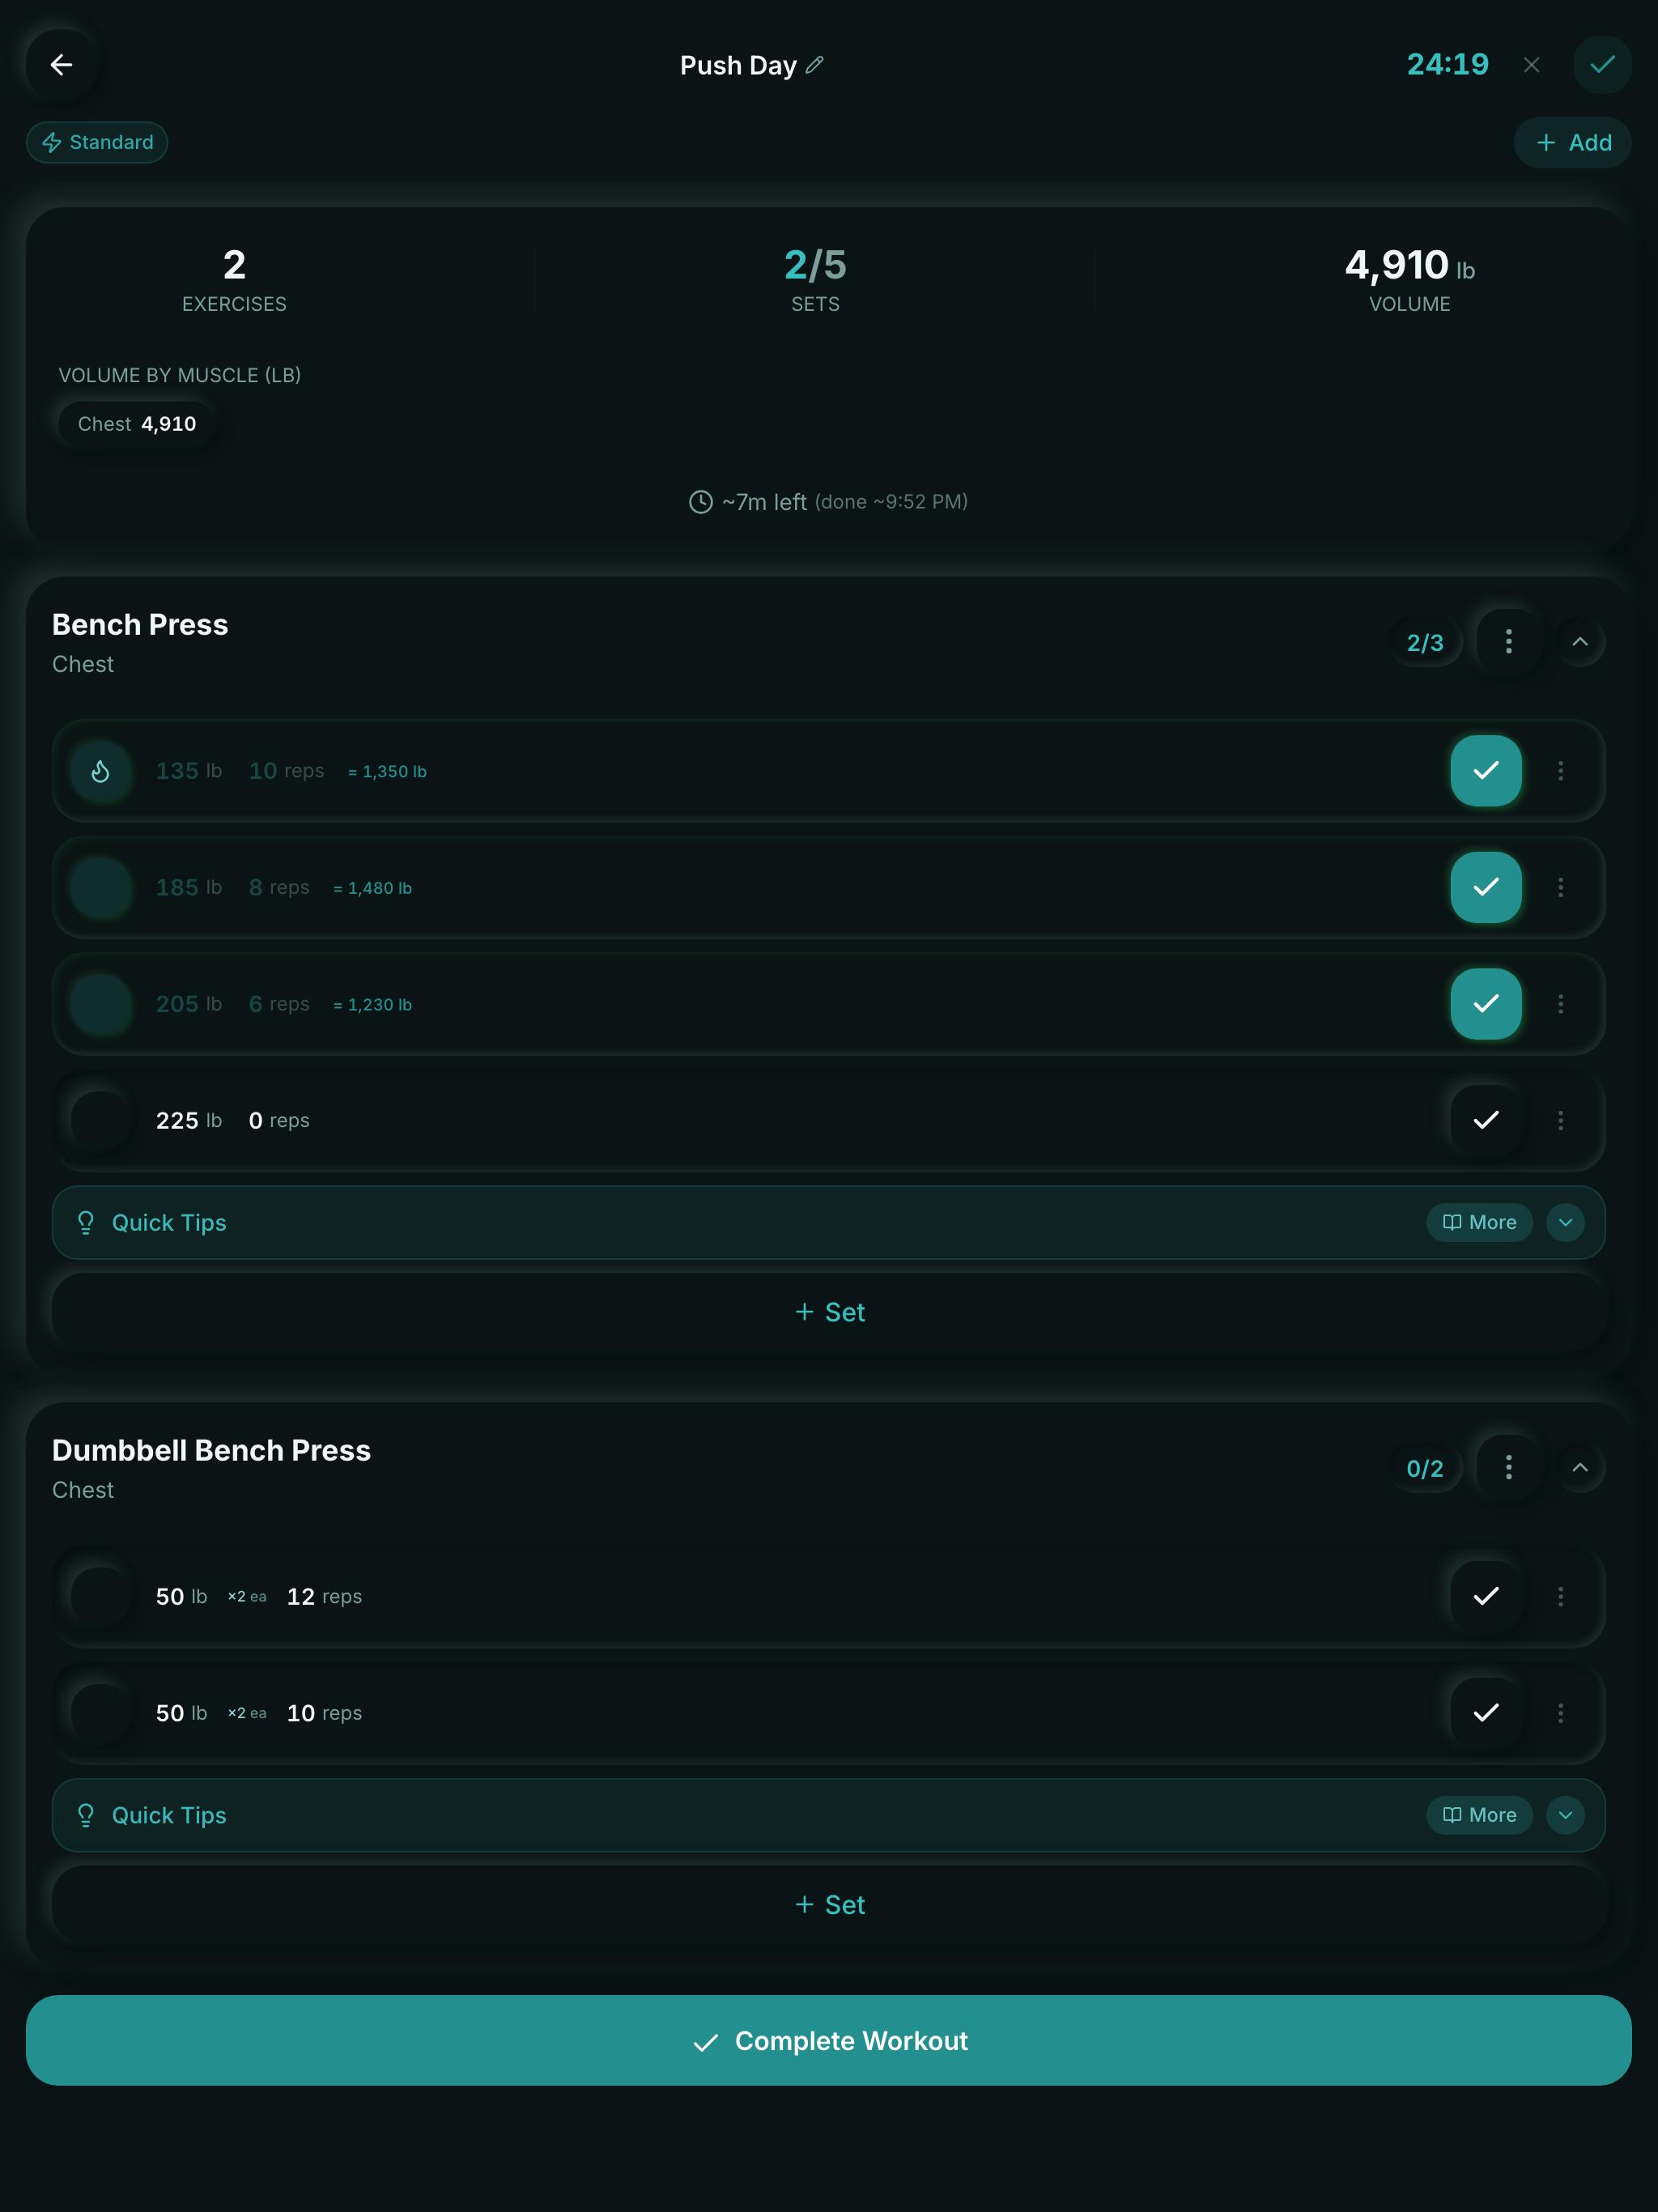The width and height of the screenshot is (1658, 2212).
Task: Cancel workout with the X icon
Action: click(1531, 65)
